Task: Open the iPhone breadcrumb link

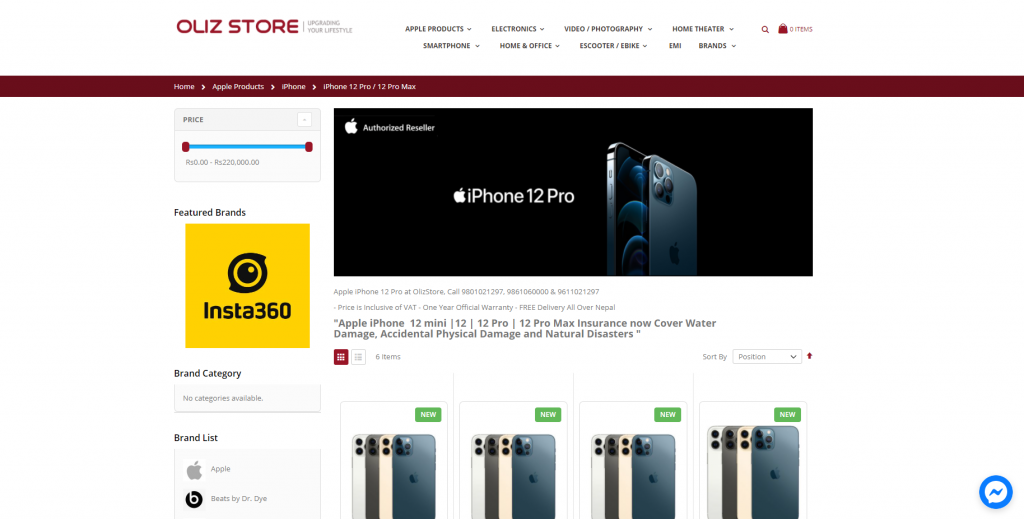Action: click(293, 86)
